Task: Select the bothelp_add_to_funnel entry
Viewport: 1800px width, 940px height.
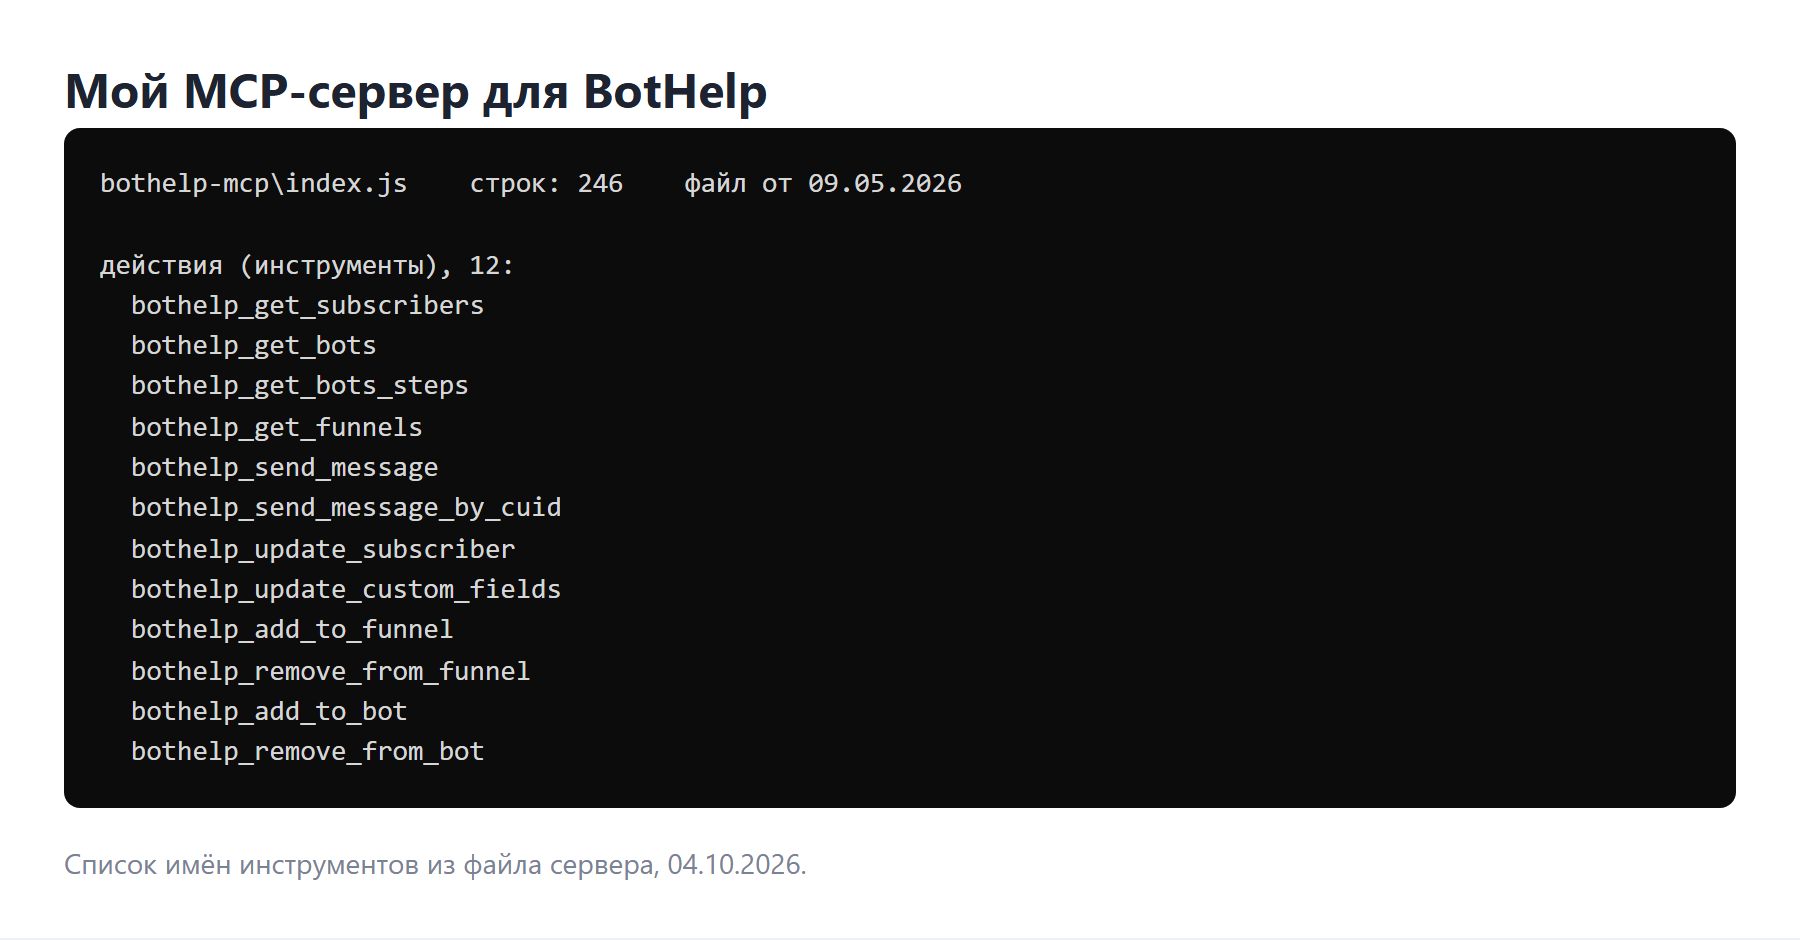Action: point(292,630)
